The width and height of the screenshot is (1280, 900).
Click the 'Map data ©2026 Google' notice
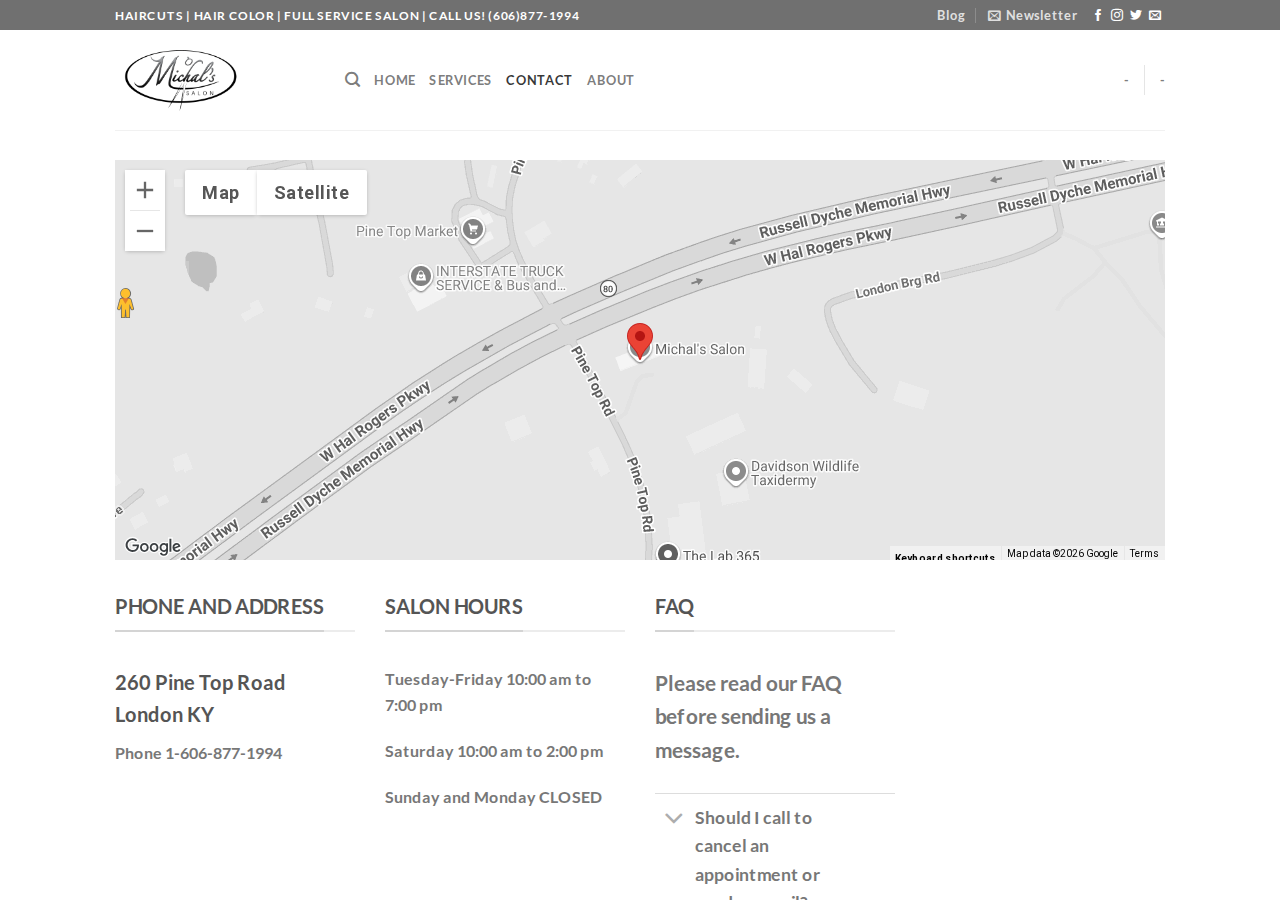coord(1062,554)
